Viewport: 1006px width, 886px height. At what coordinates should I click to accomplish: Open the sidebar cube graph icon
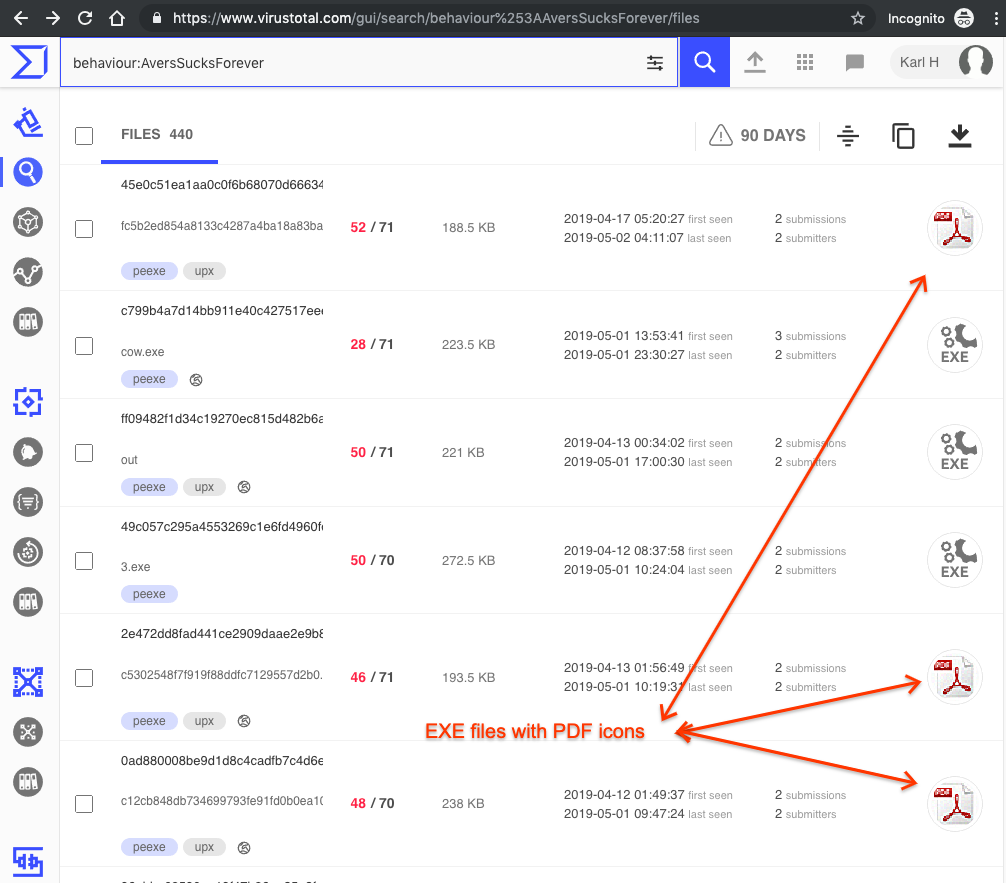click(x=28, y=222)
